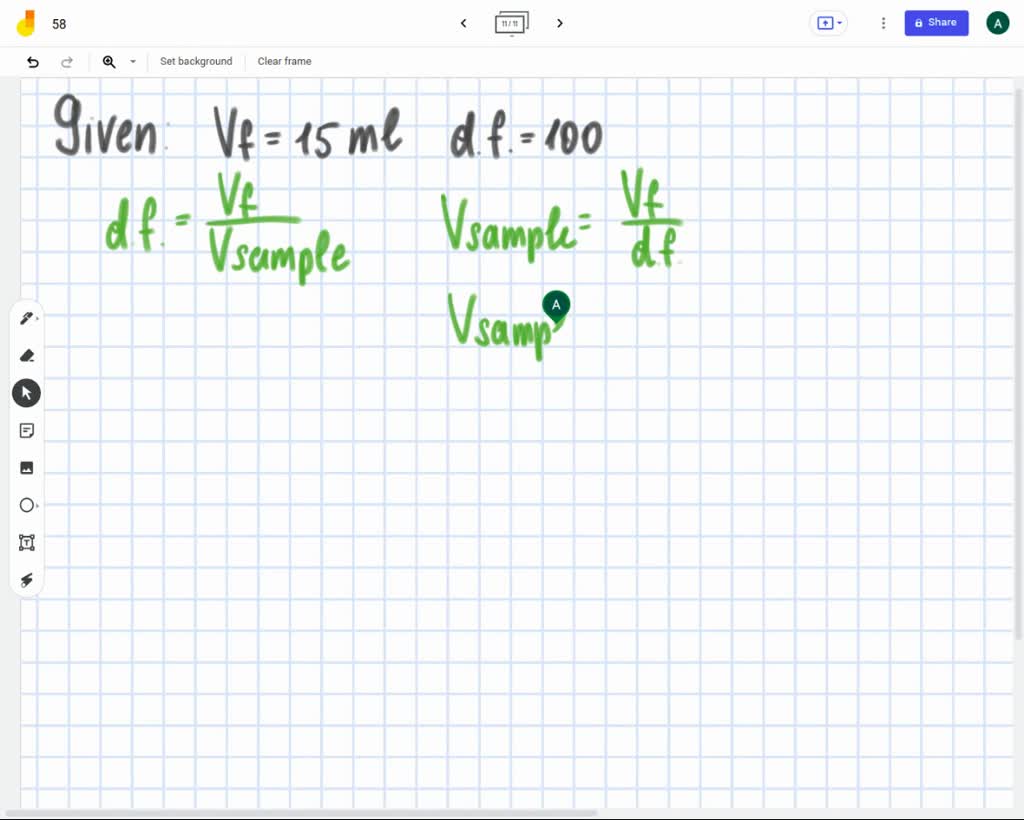The image size is (1024, 820).
Task: Insert an image onto the frame
Action: pyautogui.click(x=27, y=467)
